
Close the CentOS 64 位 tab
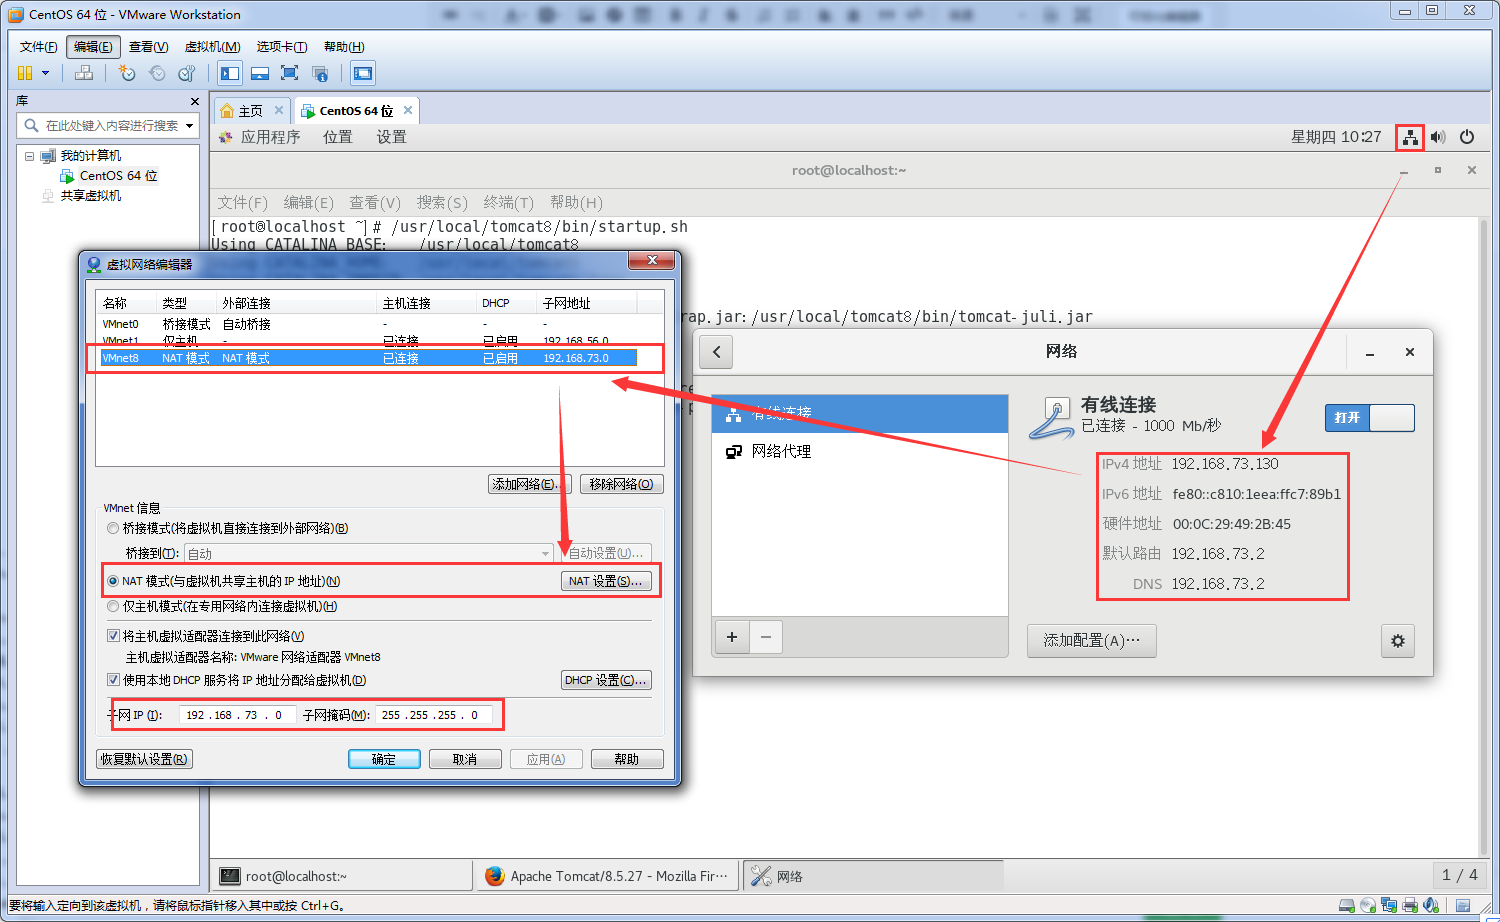click(x=408, y=110)
